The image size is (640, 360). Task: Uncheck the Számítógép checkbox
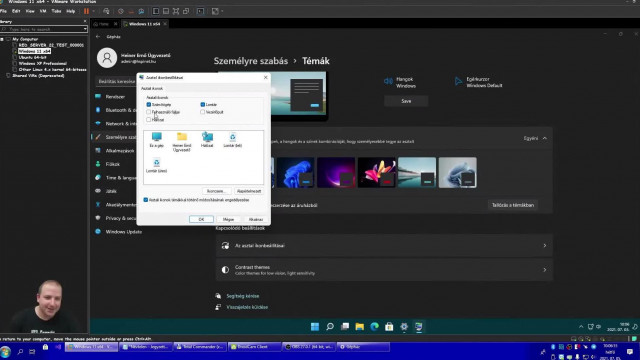tap(149, 104)
